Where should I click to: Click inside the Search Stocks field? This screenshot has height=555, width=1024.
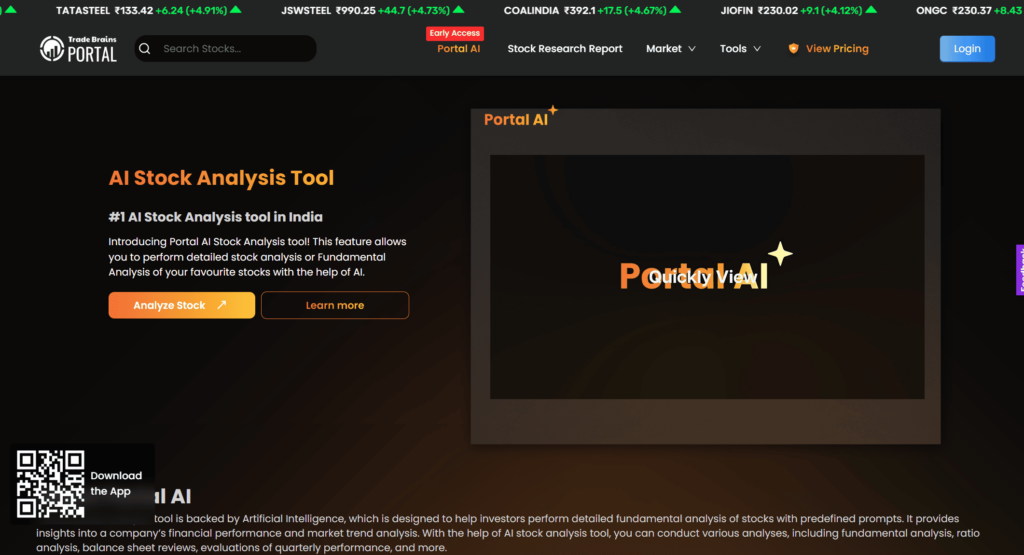coord(225,48)
